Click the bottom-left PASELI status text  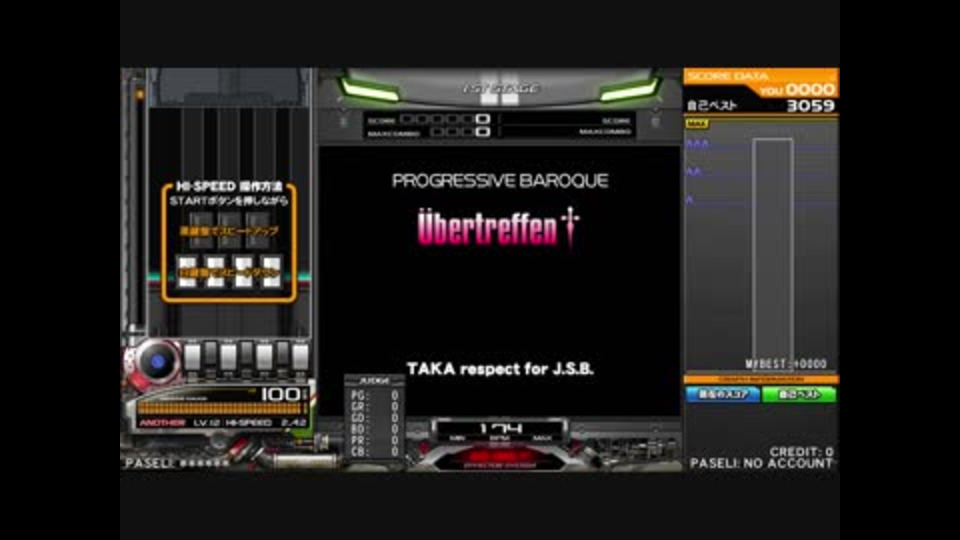coord(176,463)
